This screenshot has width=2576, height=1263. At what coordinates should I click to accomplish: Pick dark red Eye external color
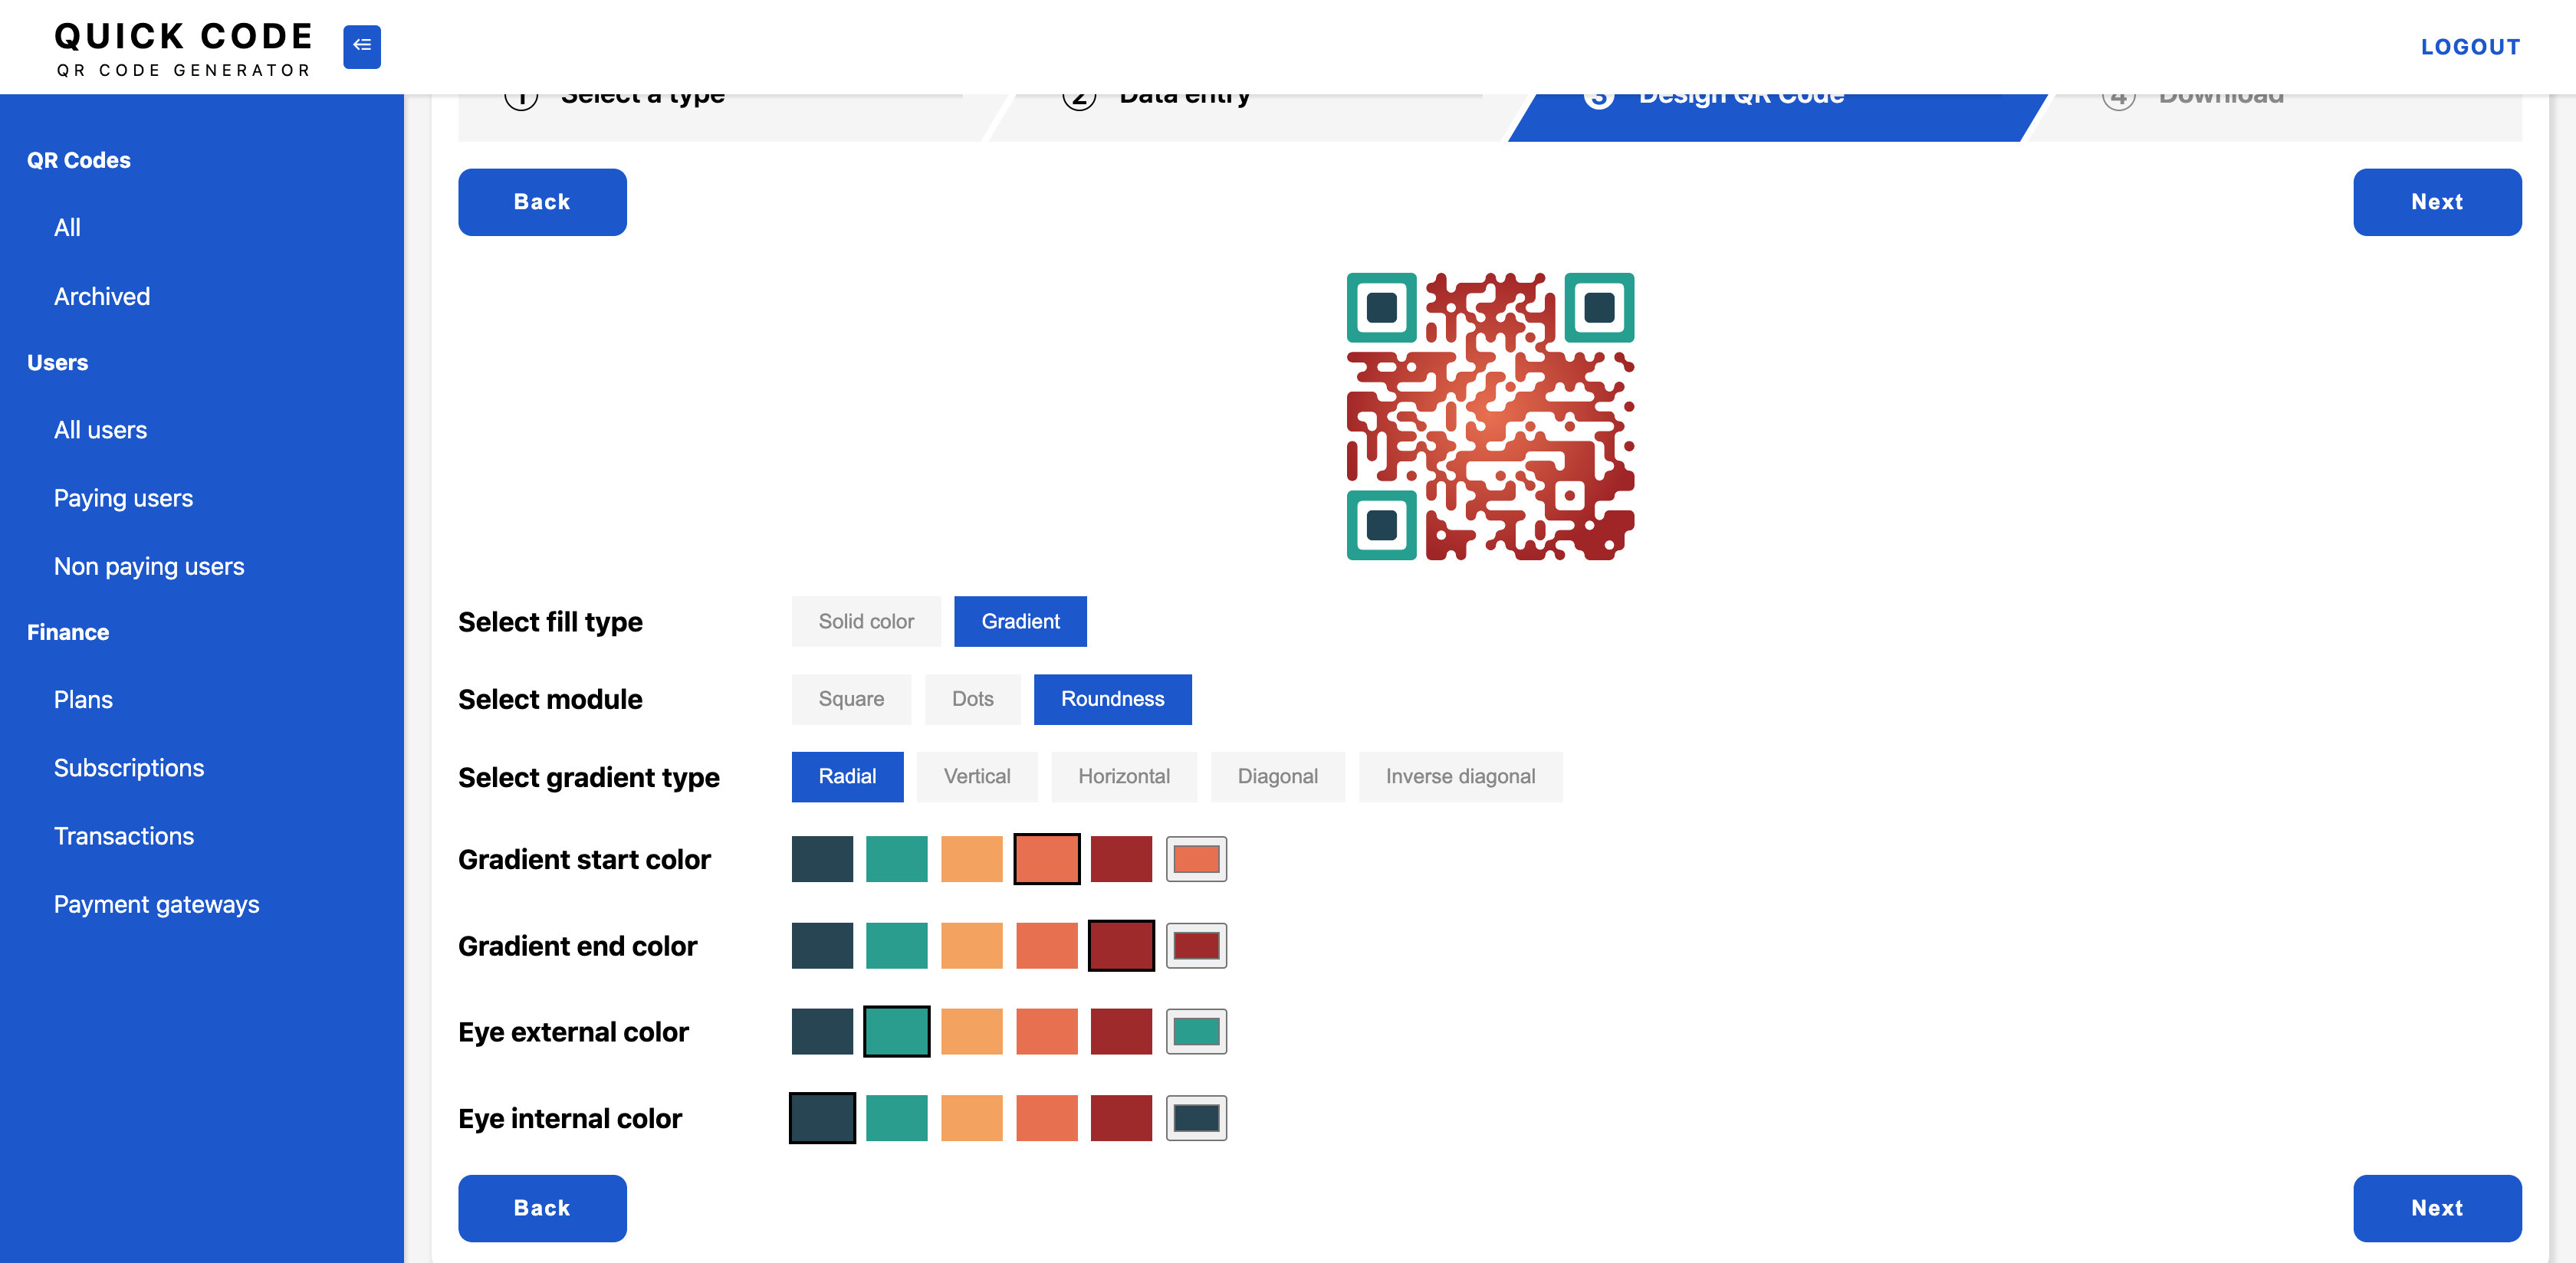(1121, 1032)
